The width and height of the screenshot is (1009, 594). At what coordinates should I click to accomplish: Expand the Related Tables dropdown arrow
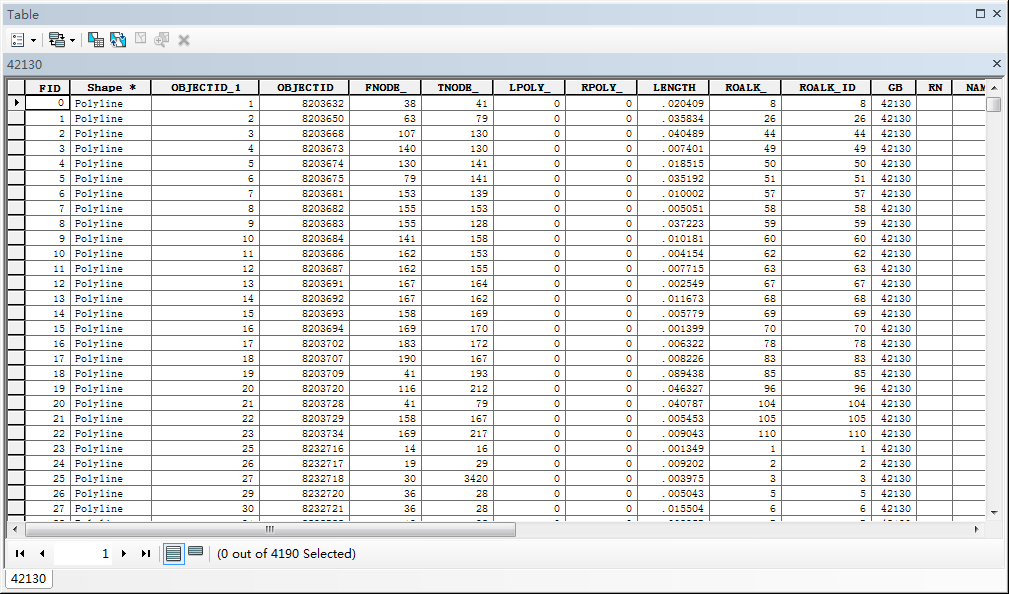[72, 41]
